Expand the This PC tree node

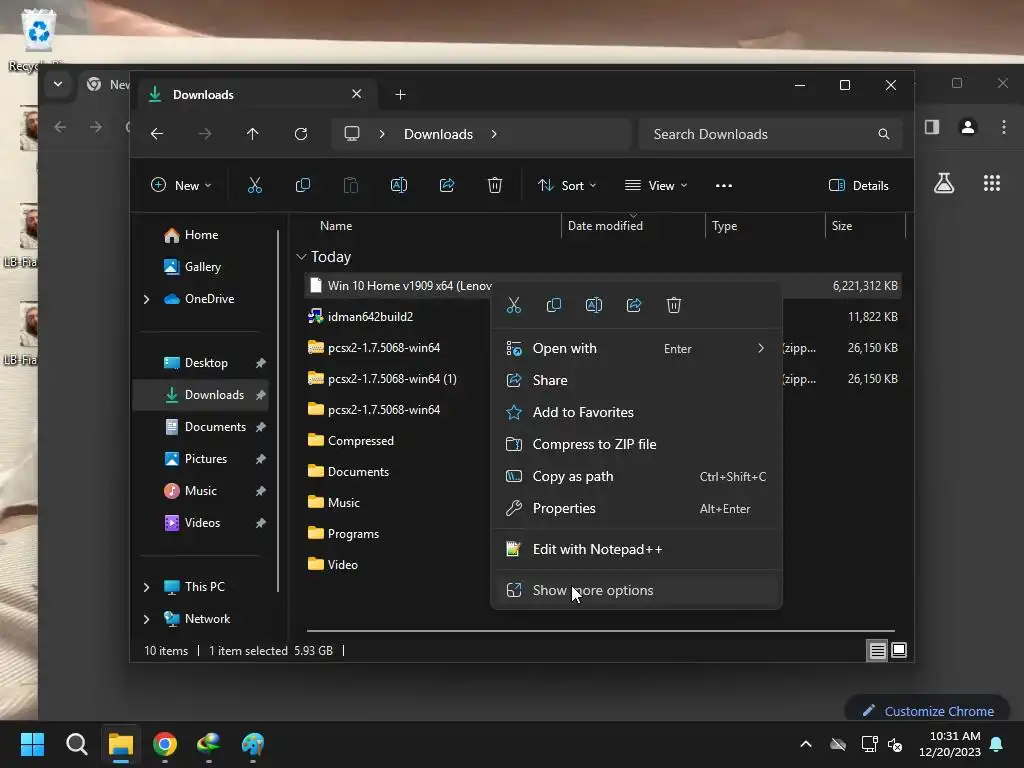[x=146, y=587]
